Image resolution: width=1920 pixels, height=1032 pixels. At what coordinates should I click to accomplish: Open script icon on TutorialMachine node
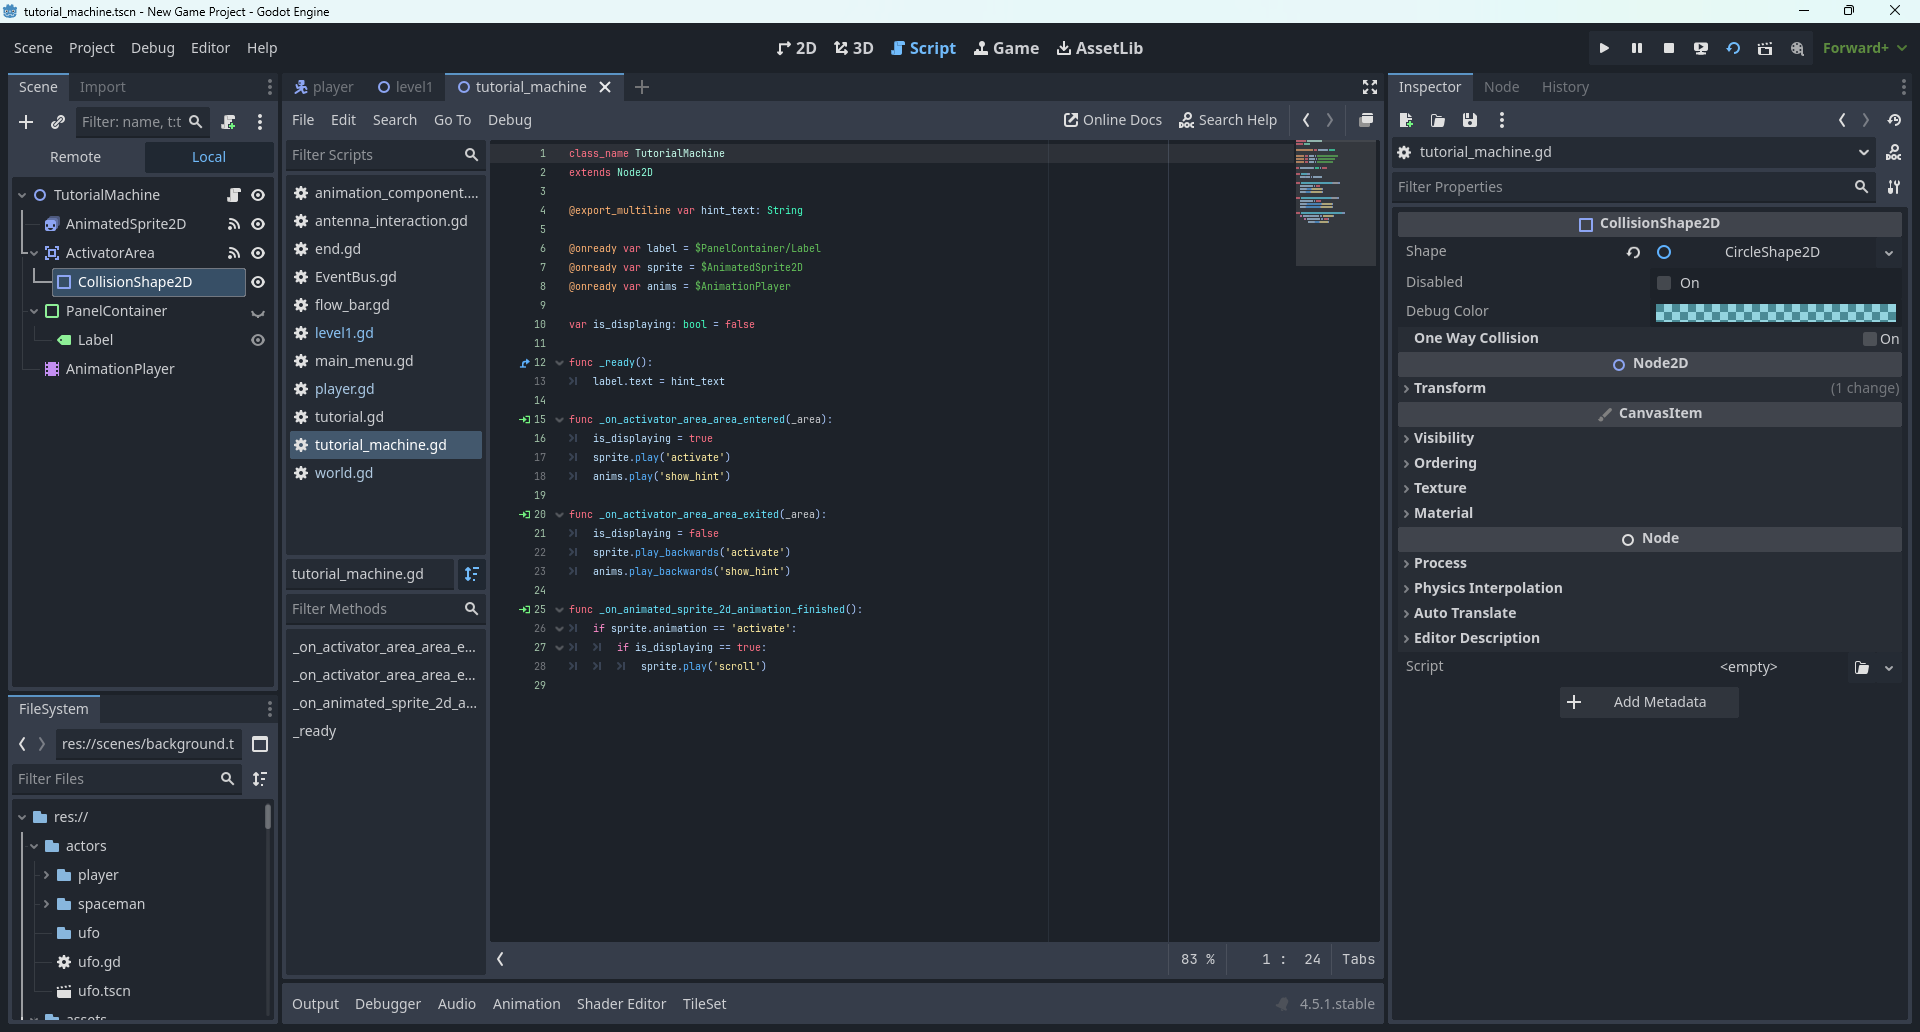coord(233,195)
